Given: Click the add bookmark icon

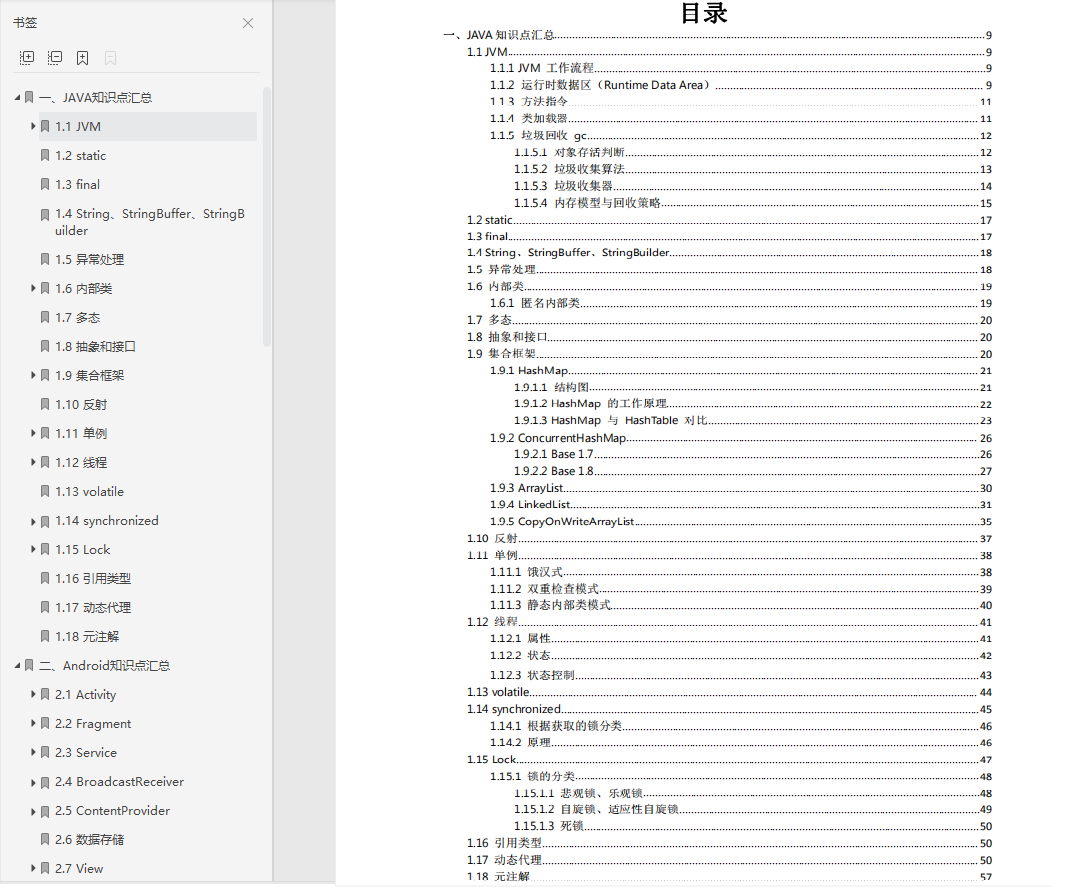Looking at the screenshot, I should pyautogui.click(x=82, y=58).
